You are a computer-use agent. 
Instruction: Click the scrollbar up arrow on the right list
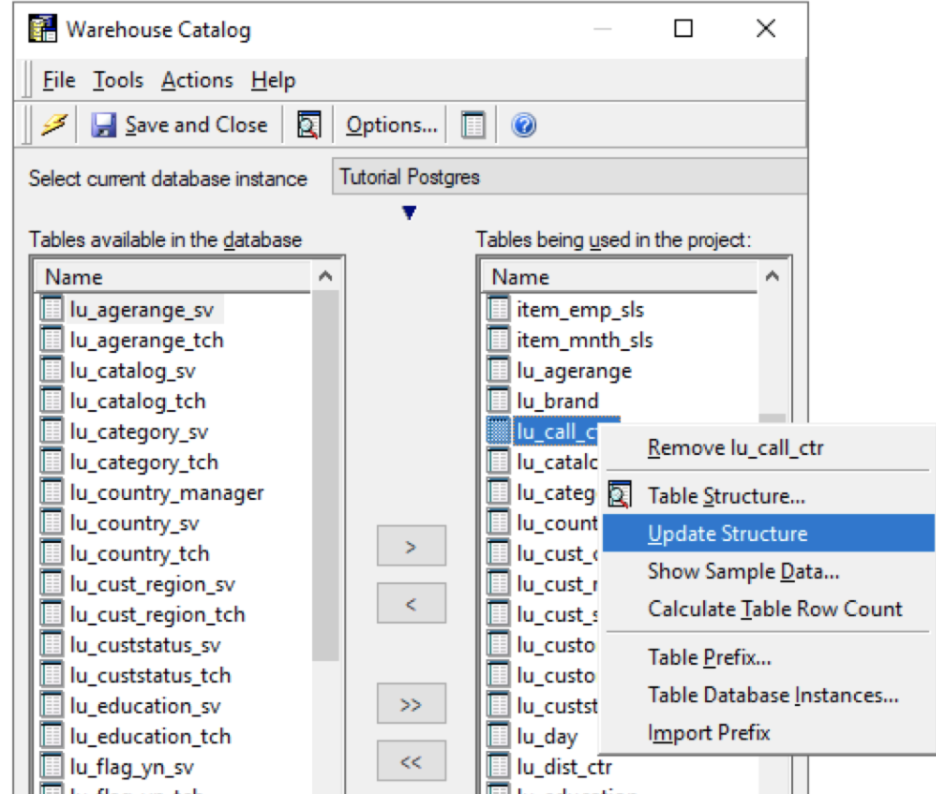pos(770,277)
